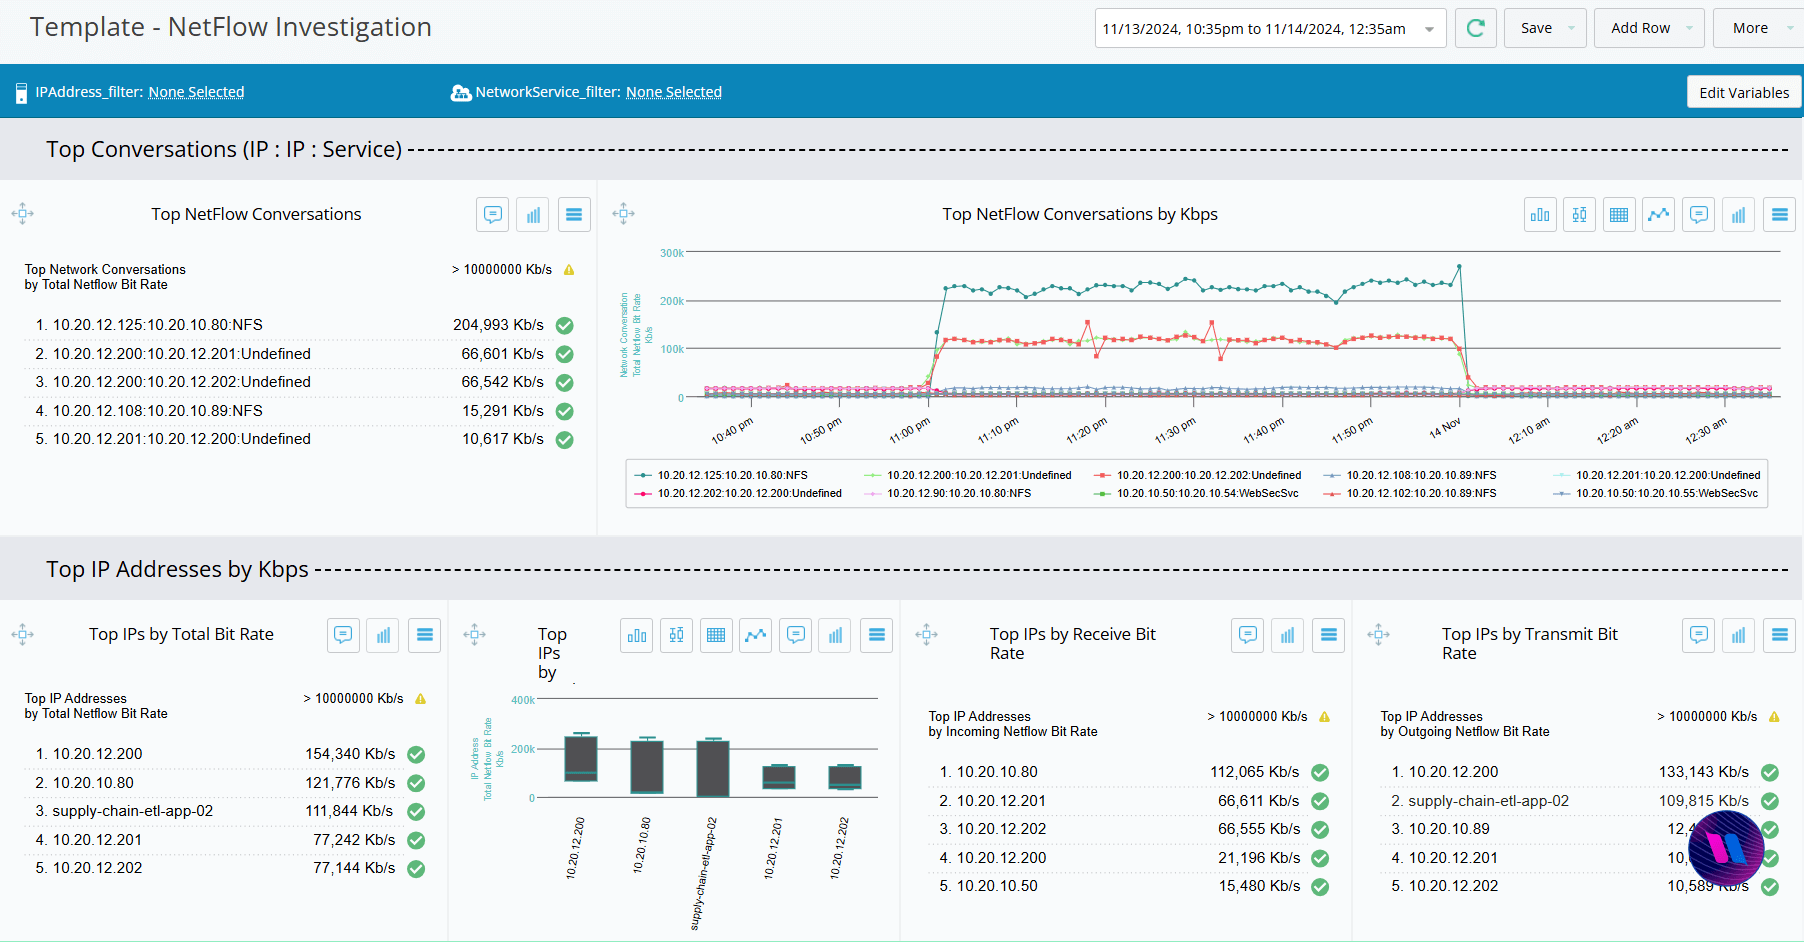The width and height of the screenshot is (1804, 942).
Task: Expand the Add Row dropdown arrow
Action: point(1689,28)
